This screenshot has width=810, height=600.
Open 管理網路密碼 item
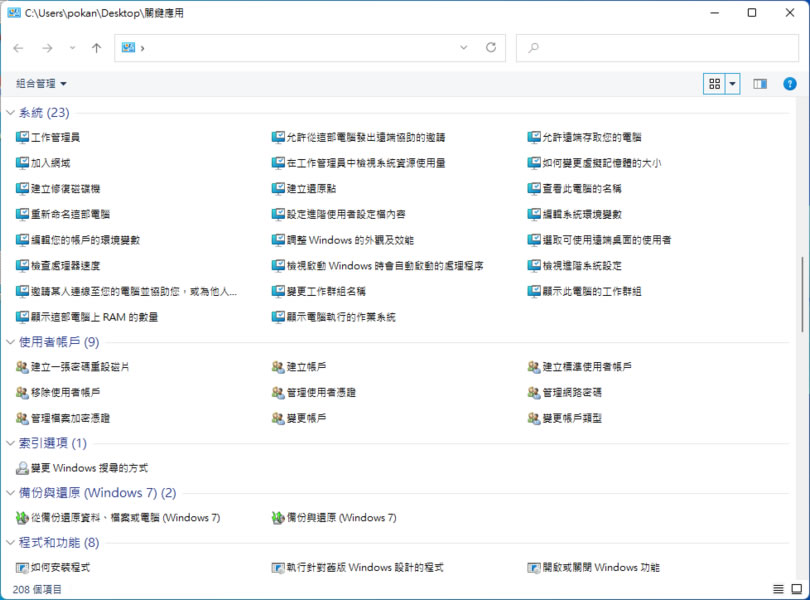[571, 392]
